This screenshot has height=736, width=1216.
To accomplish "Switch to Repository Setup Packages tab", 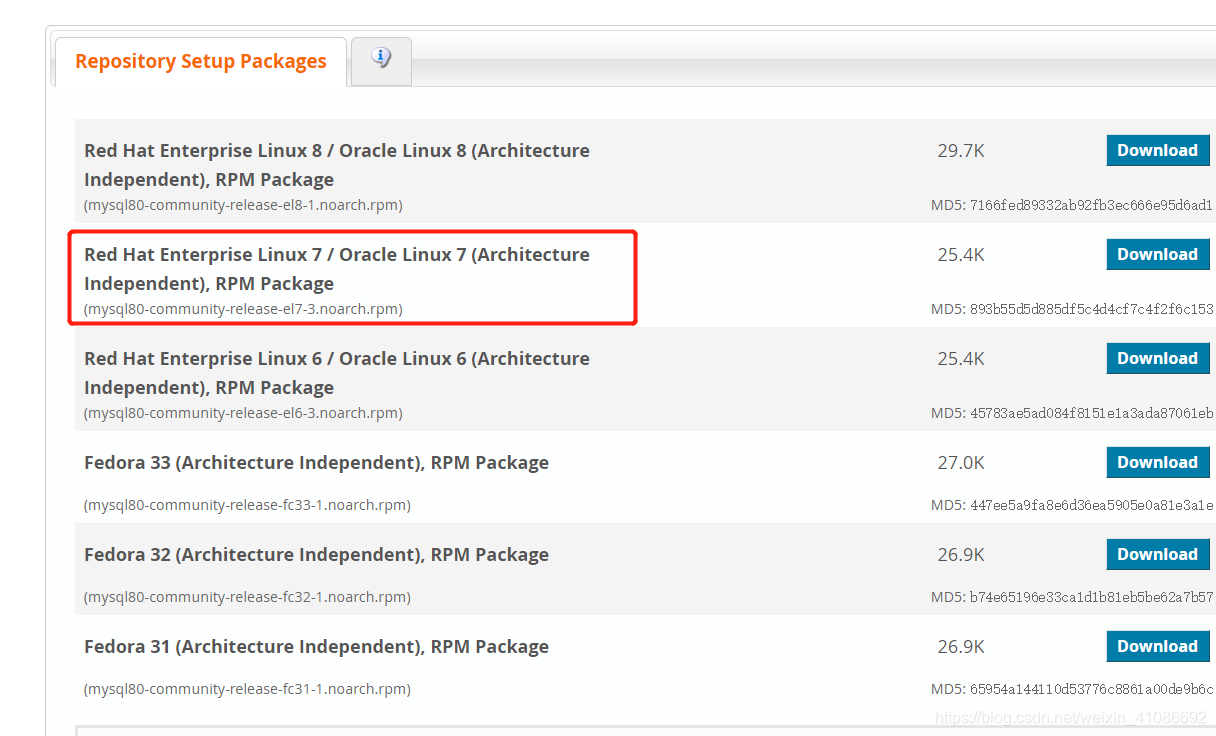I will click(x=201, y=62).
